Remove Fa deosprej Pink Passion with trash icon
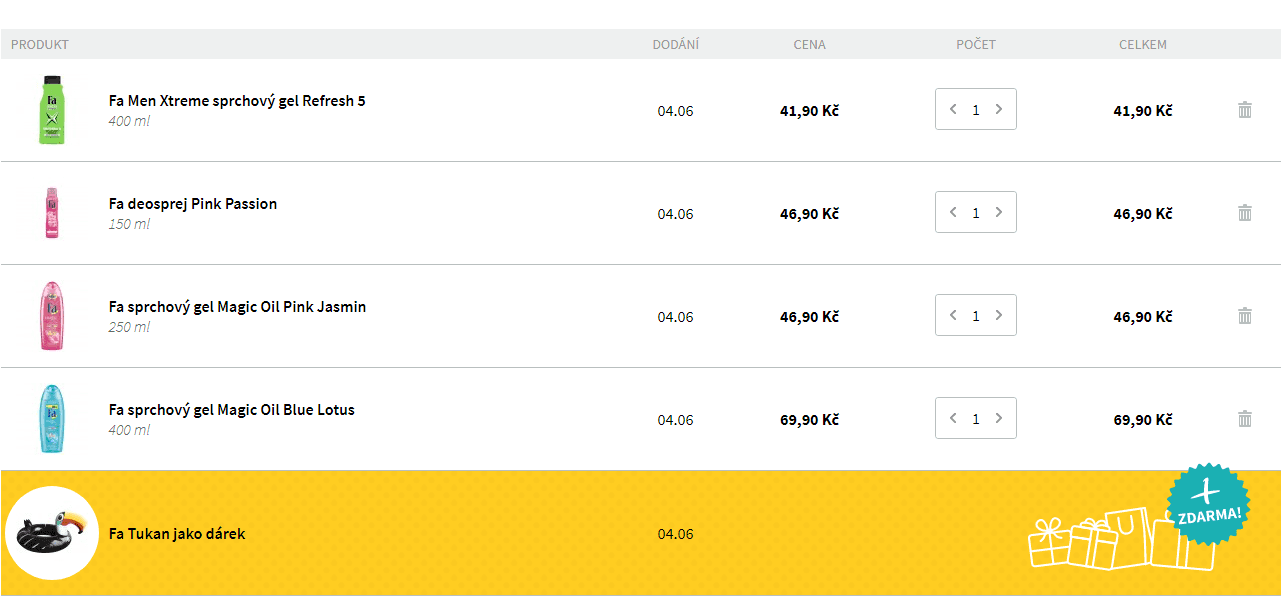This screenshot has height=608, width=1288. pyautogui.click(x=1245, y=213)
